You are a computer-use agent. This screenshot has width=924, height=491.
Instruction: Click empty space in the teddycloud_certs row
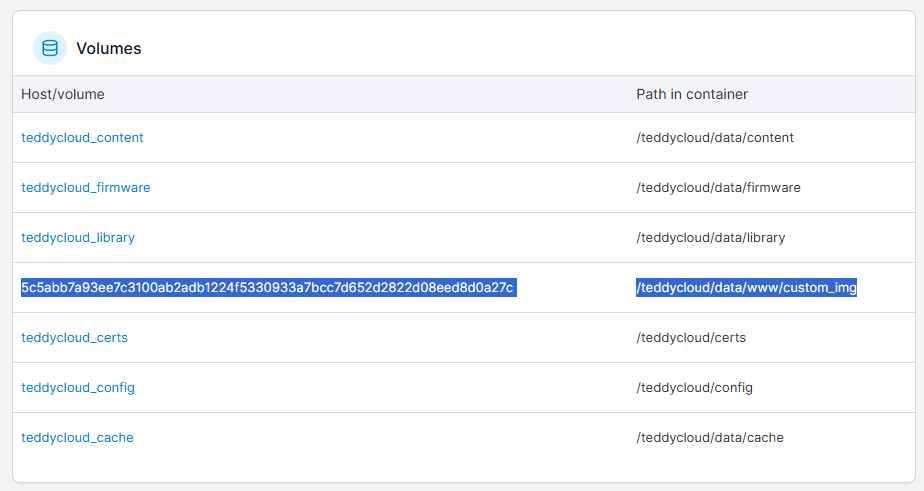383,338
